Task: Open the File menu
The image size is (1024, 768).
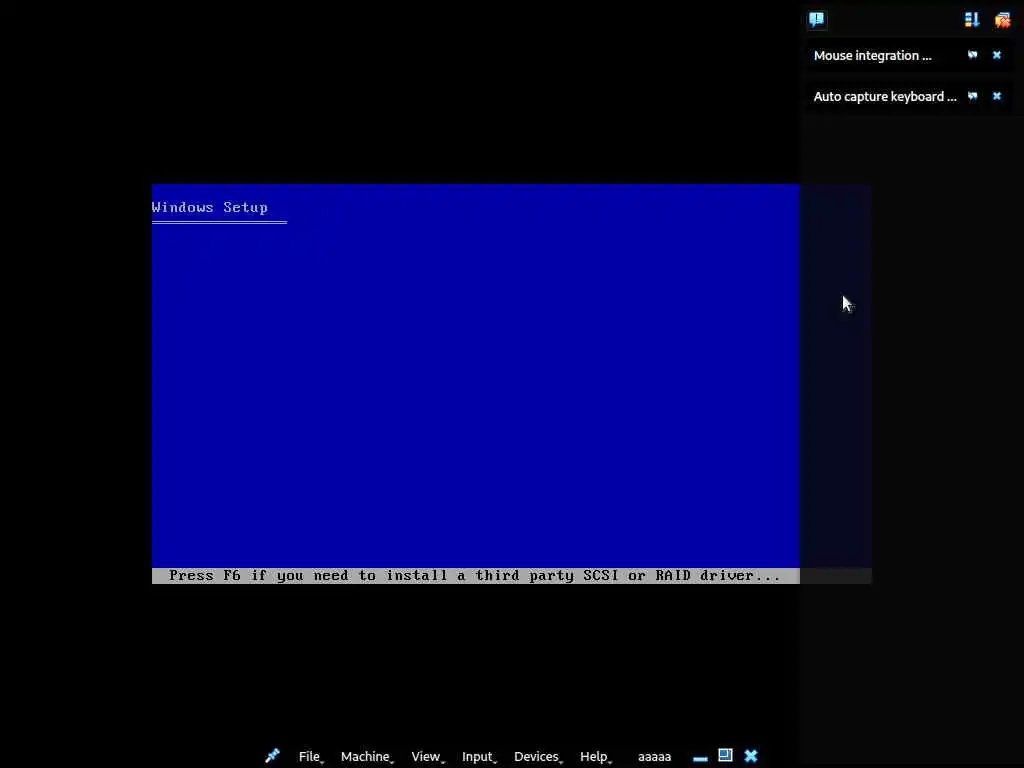Action: tap(310, 756)
